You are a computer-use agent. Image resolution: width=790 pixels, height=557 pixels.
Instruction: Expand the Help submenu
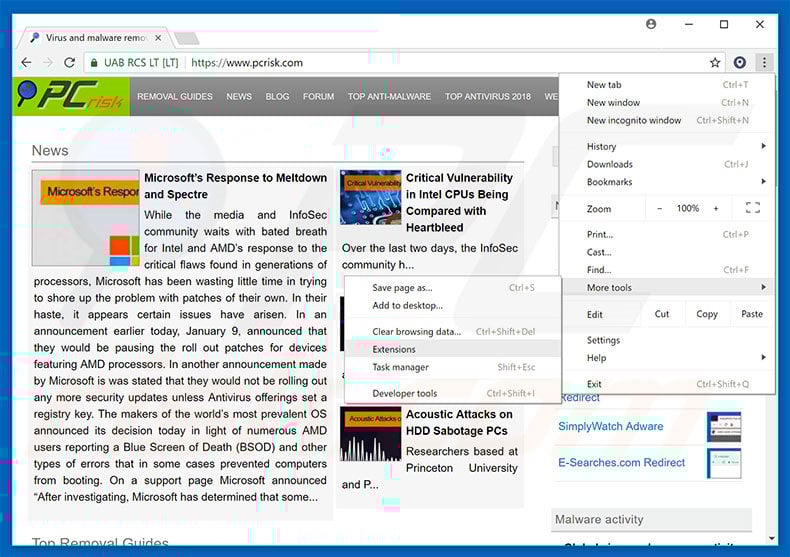pyautogui.click(x=667, y=358)
